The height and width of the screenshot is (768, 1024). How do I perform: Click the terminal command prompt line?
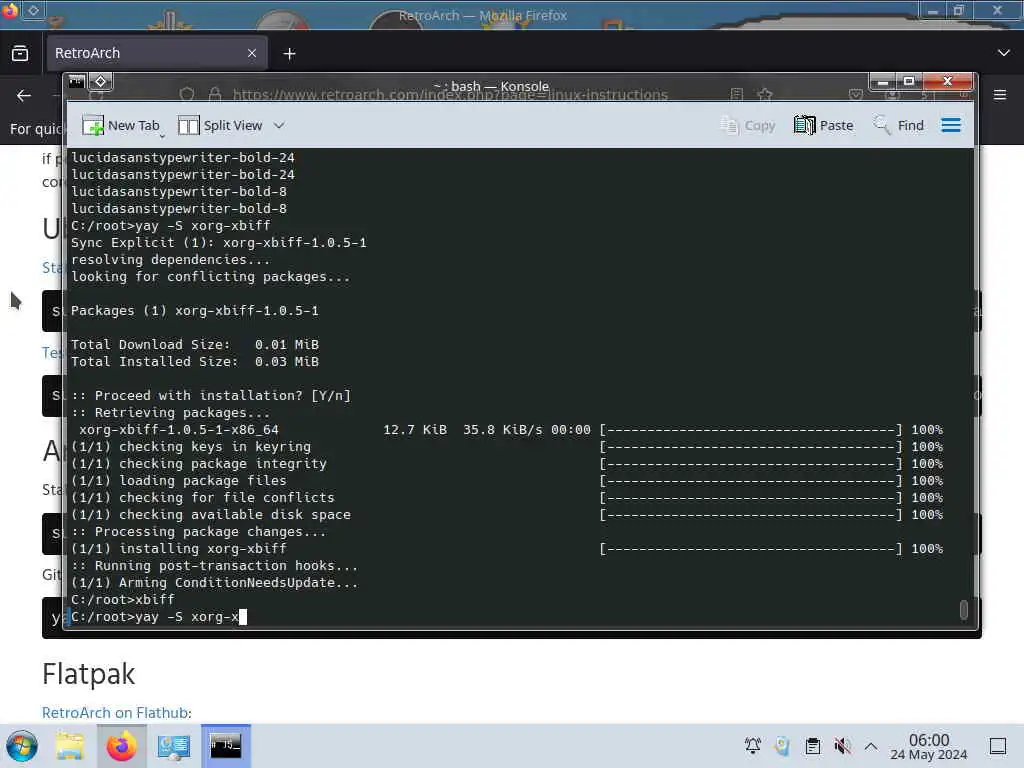click(159, 616)
